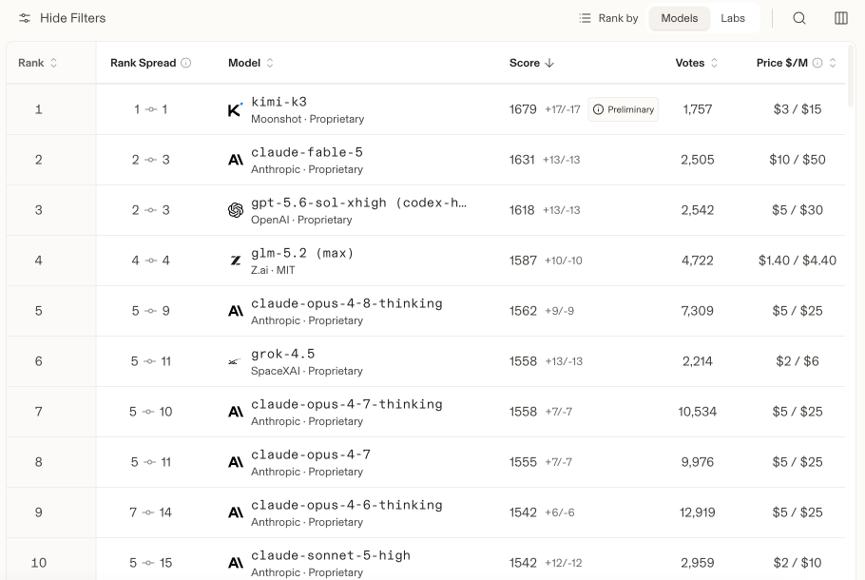Open the claude-opus-4-6-thinking model link
The image size is (865, 580).
346,505
